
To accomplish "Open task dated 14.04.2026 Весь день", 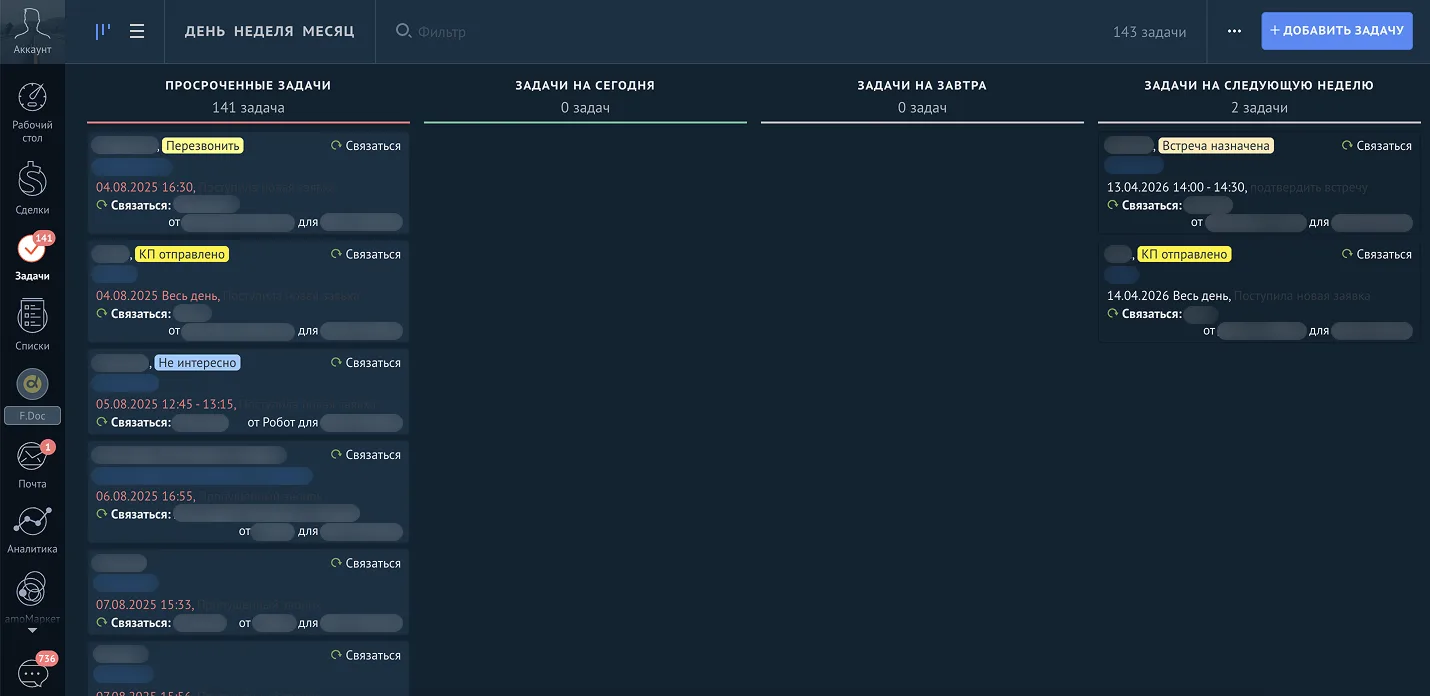I will (1259, 291).
